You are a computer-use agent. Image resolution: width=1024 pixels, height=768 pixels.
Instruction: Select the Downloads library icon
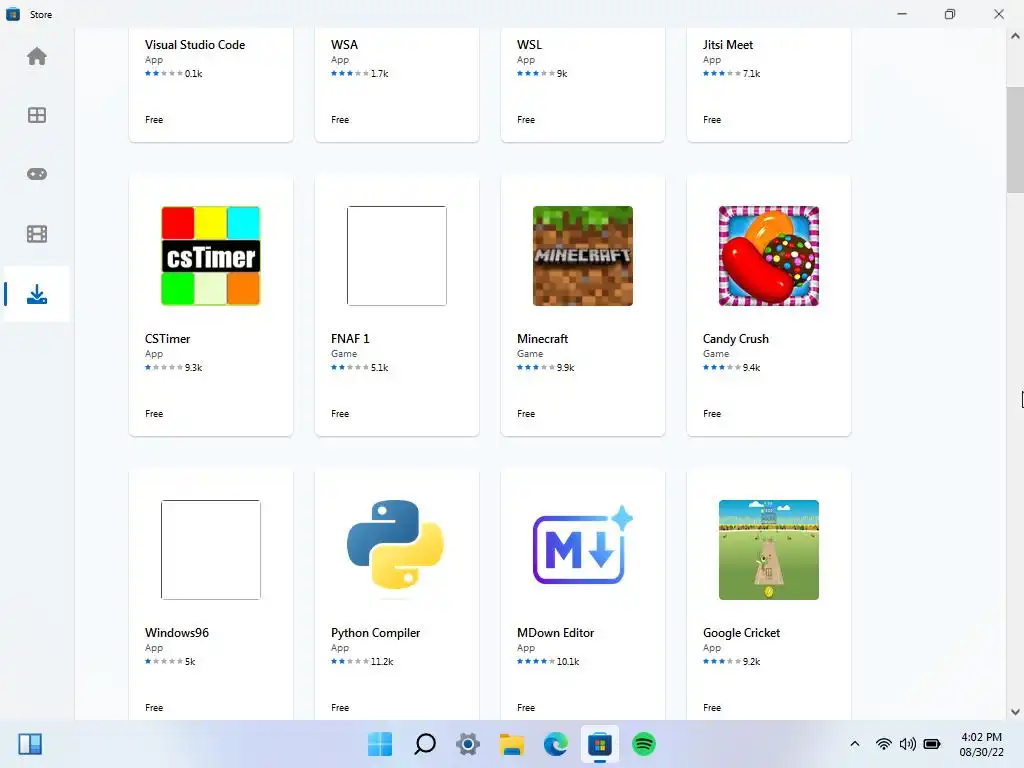point(37,294)
